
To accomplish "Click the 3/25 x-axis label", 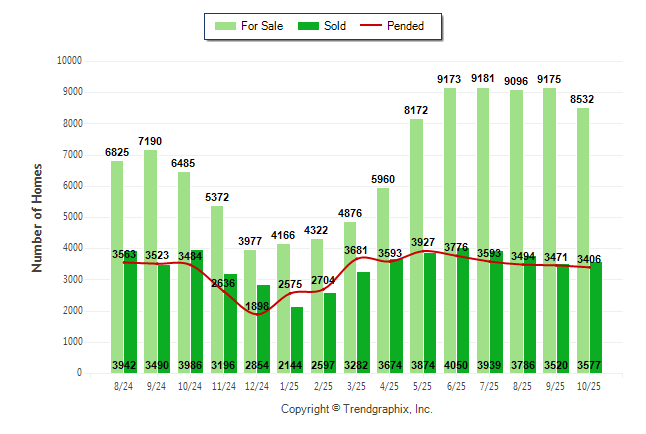I will (356, 385).
